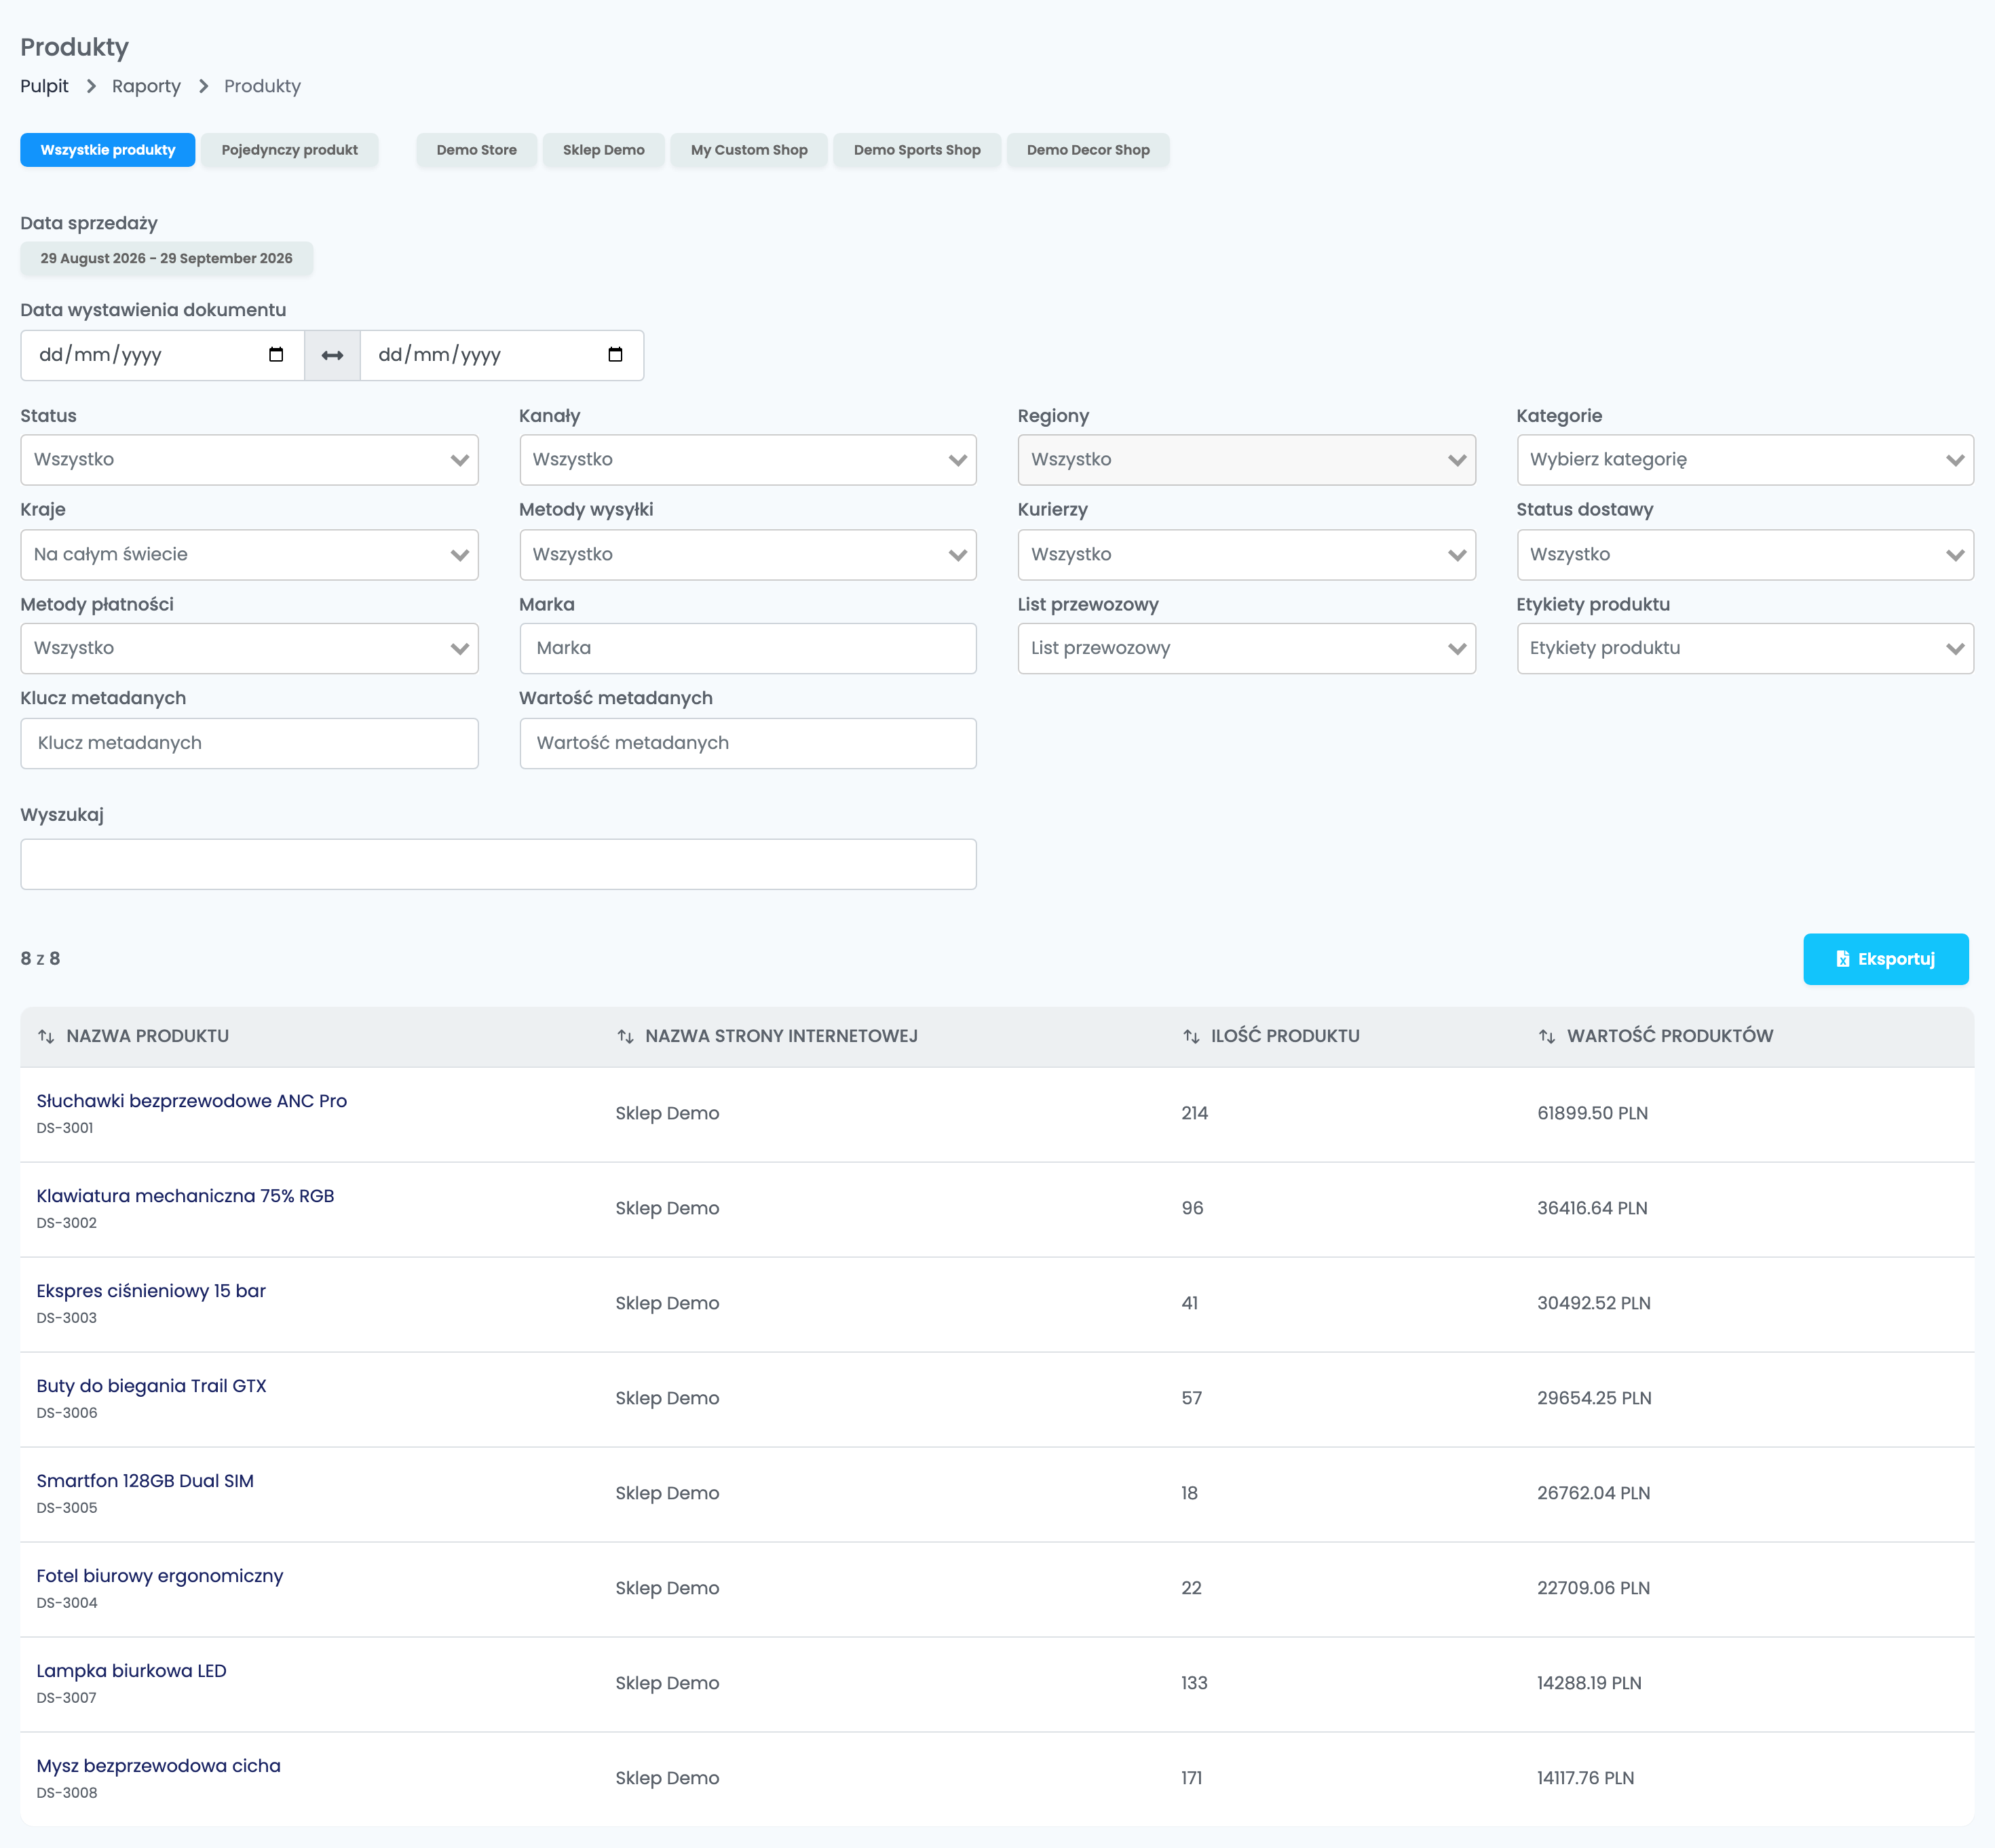Focus the Wartość metadanych input
Viewport: 1995px width, 1848px height.
tap(748, 743)
